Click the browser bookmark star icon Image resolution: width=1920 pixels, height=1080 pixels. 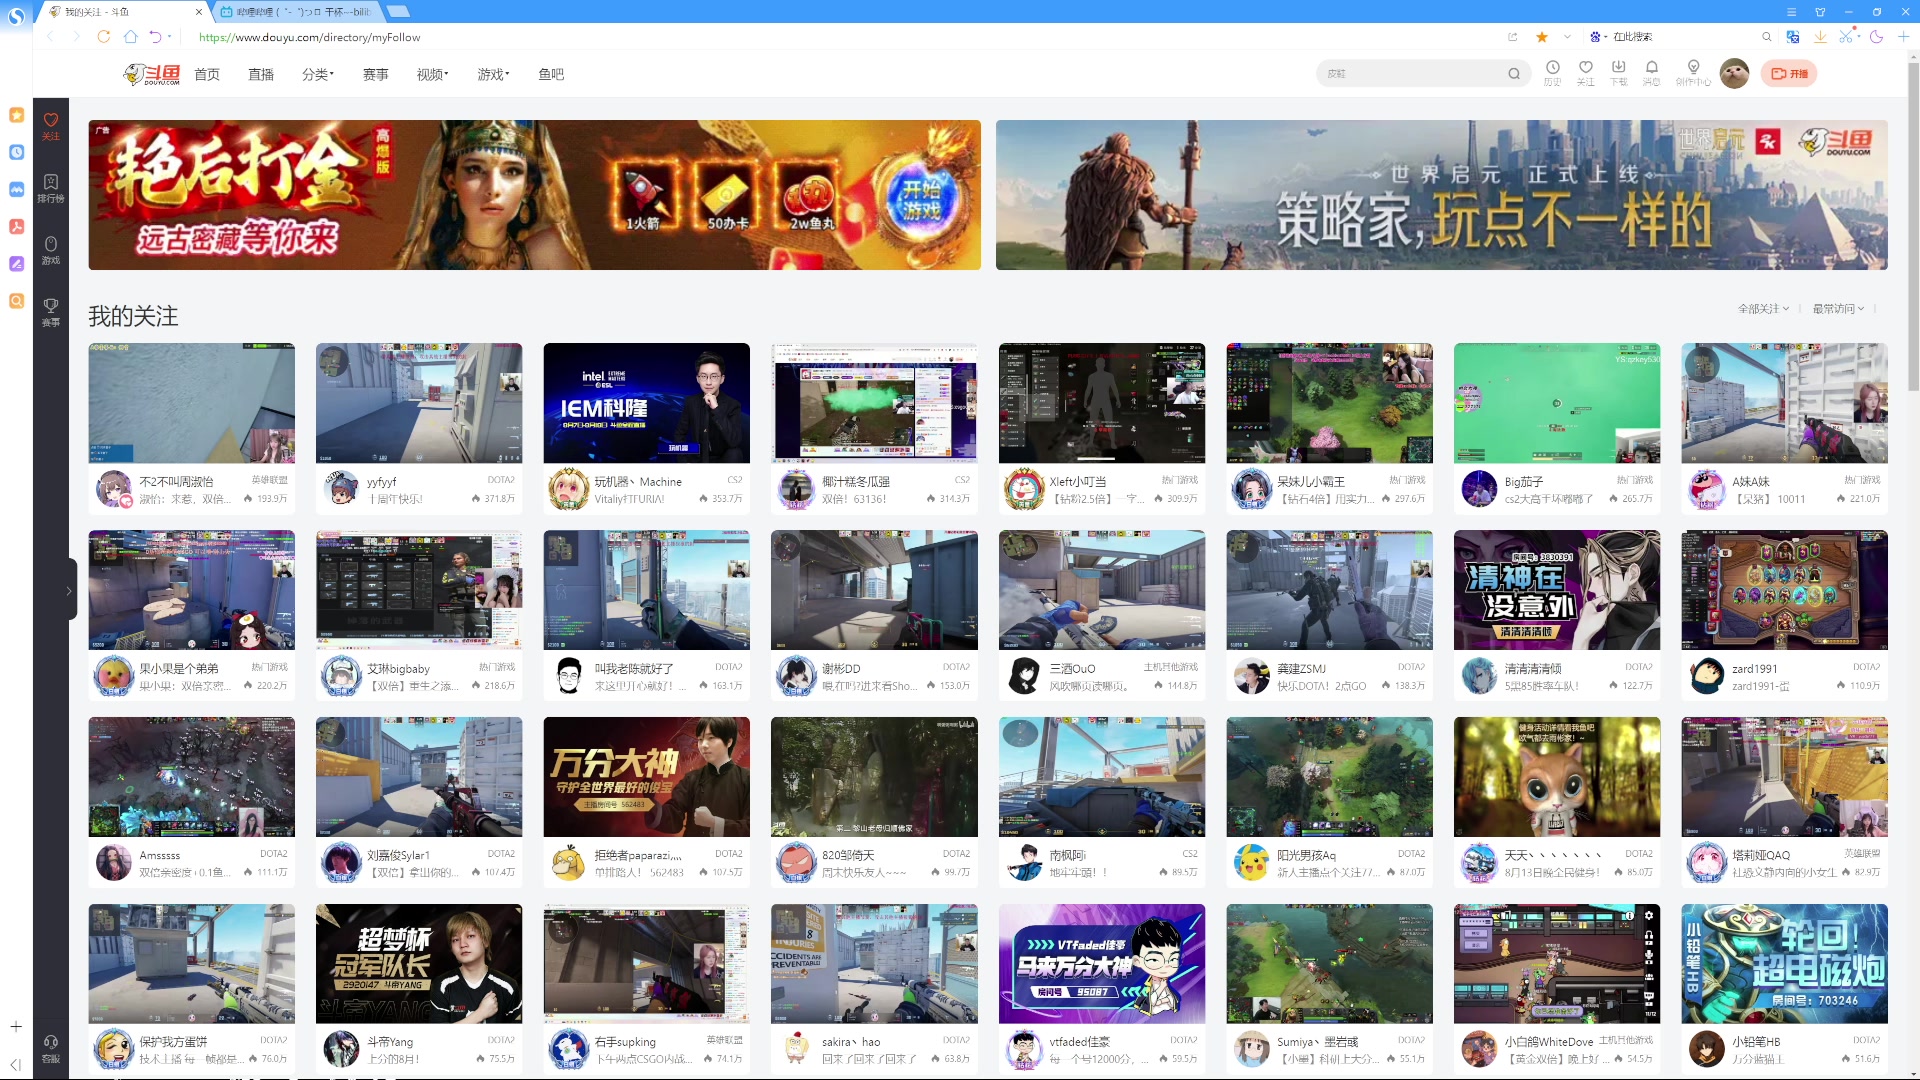click(x=1542, y=37)
